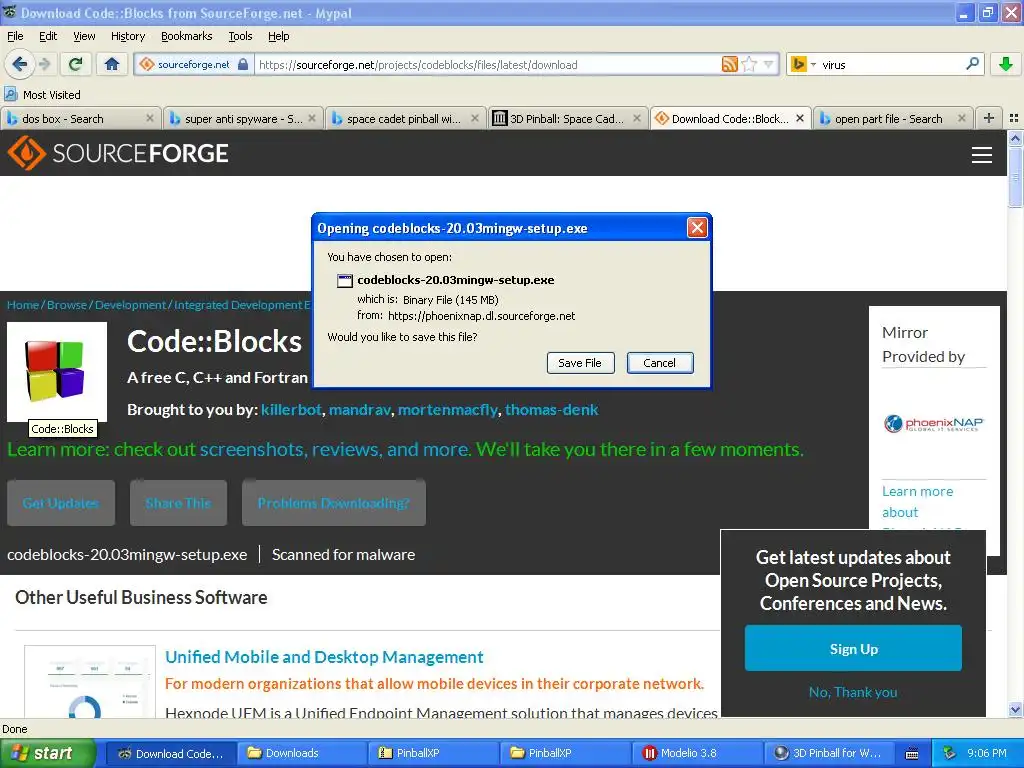This screenshot has height=768, width=1024.
Task: Click the padlock security icon in address bar
Action: pos(243,64)
